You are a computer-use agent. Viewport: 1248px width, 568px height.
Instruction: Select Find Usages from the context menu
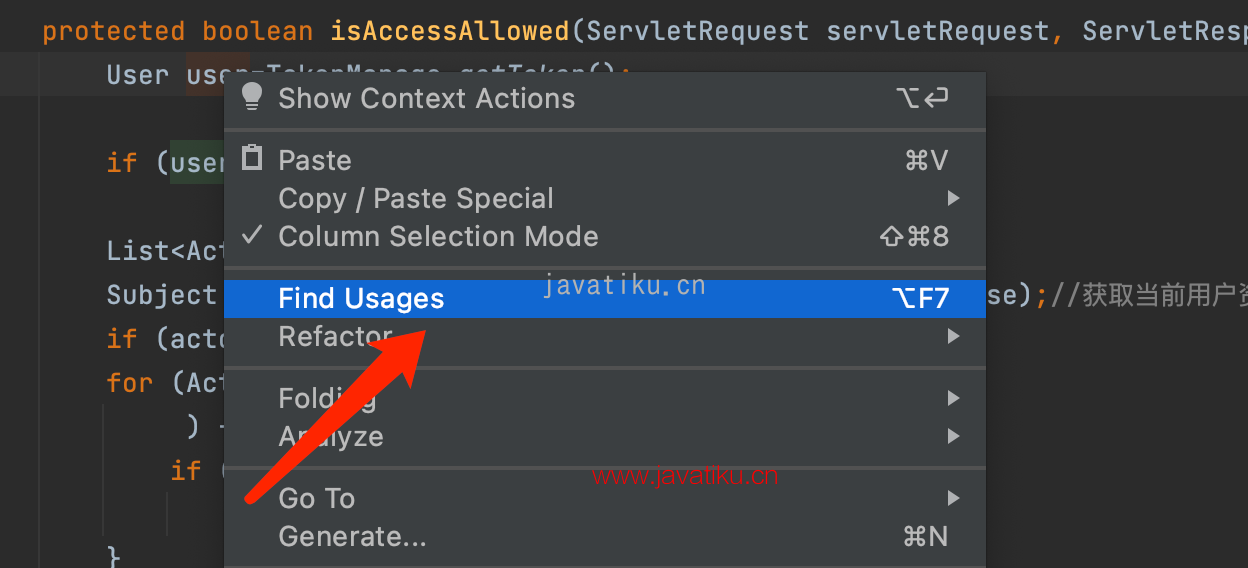pyautogui.click(x=605, y=298)
